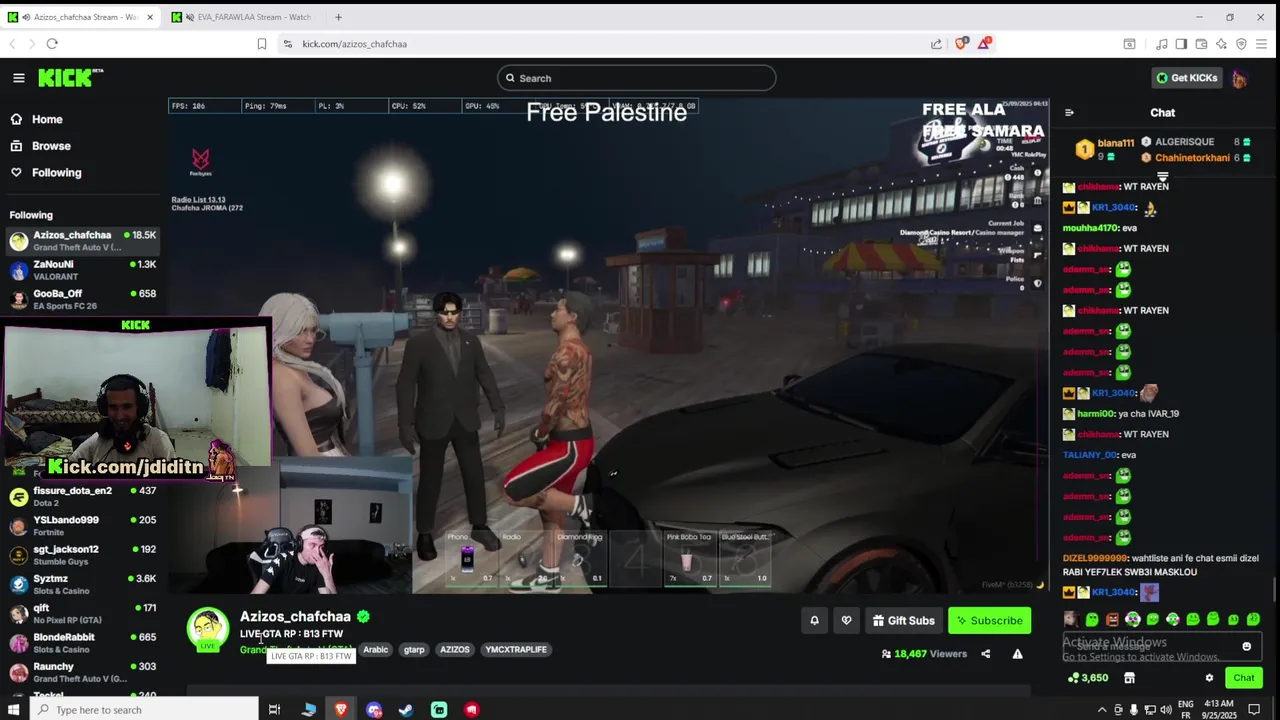
Task: Open Syztmz channel in sidebar
Action: pyautogui.click(x=82, y=584)
